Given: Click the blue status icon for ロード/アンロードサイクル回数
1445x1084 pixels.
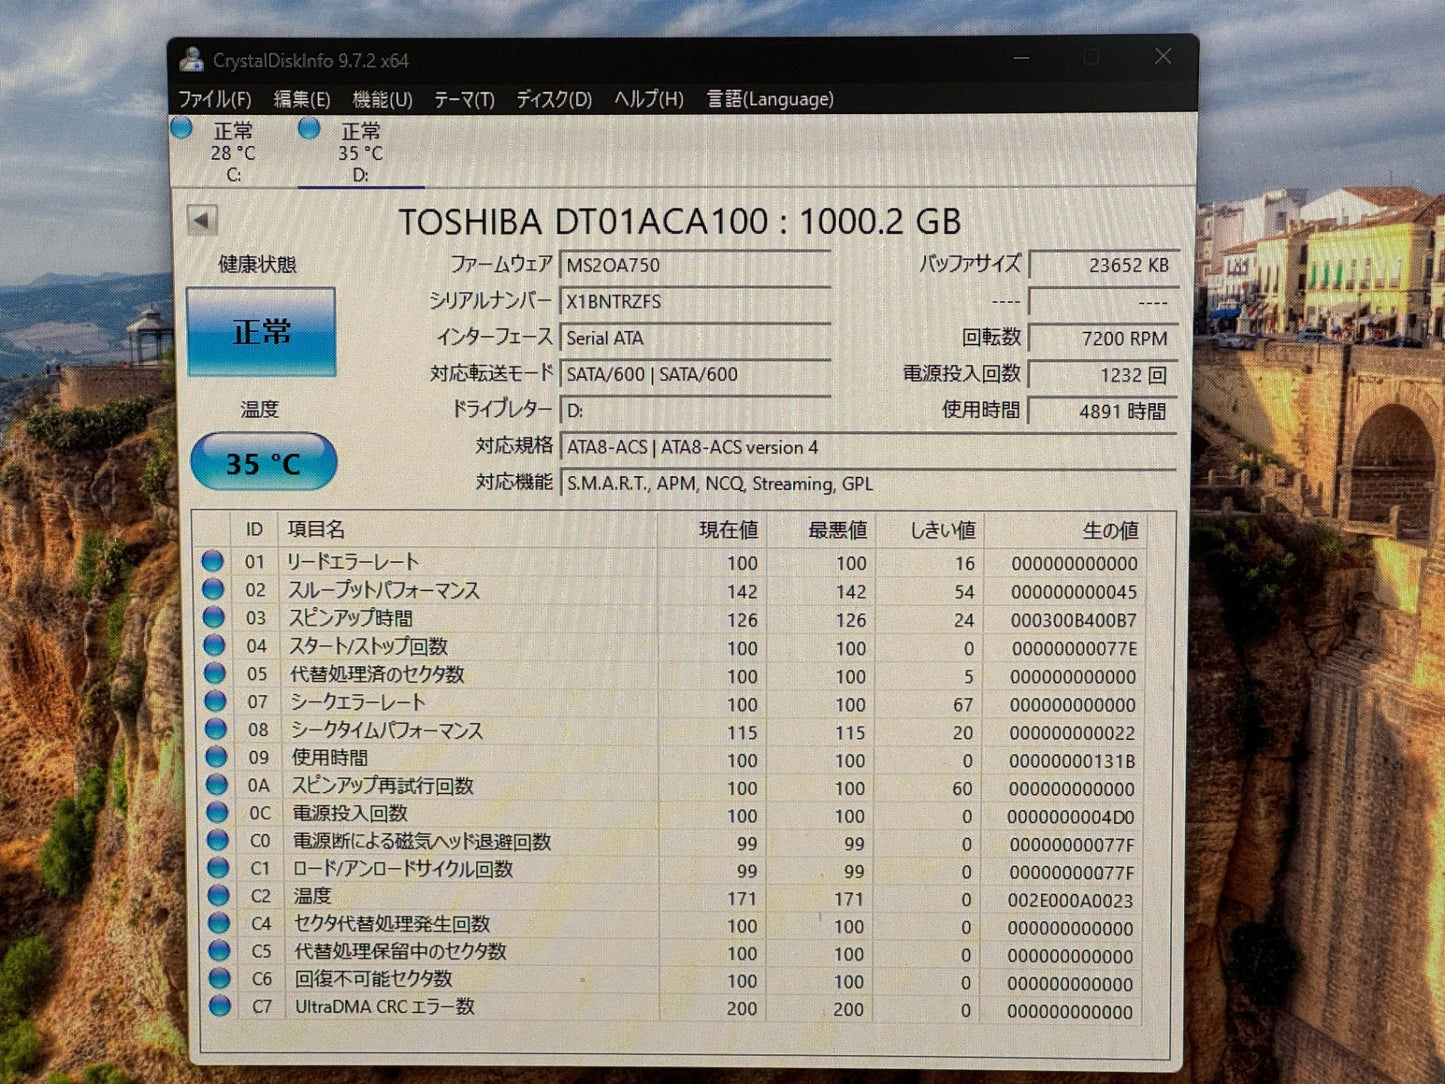Looking at the screenshot, I should coord(218,868).
